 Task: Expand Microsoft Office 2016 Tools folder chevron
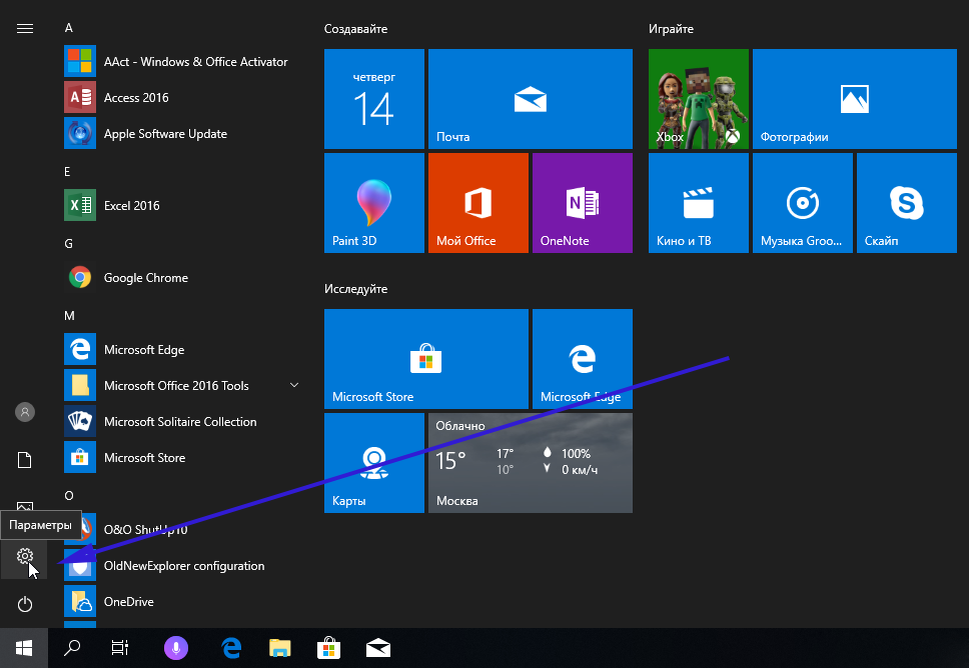(x=294, y=385)
